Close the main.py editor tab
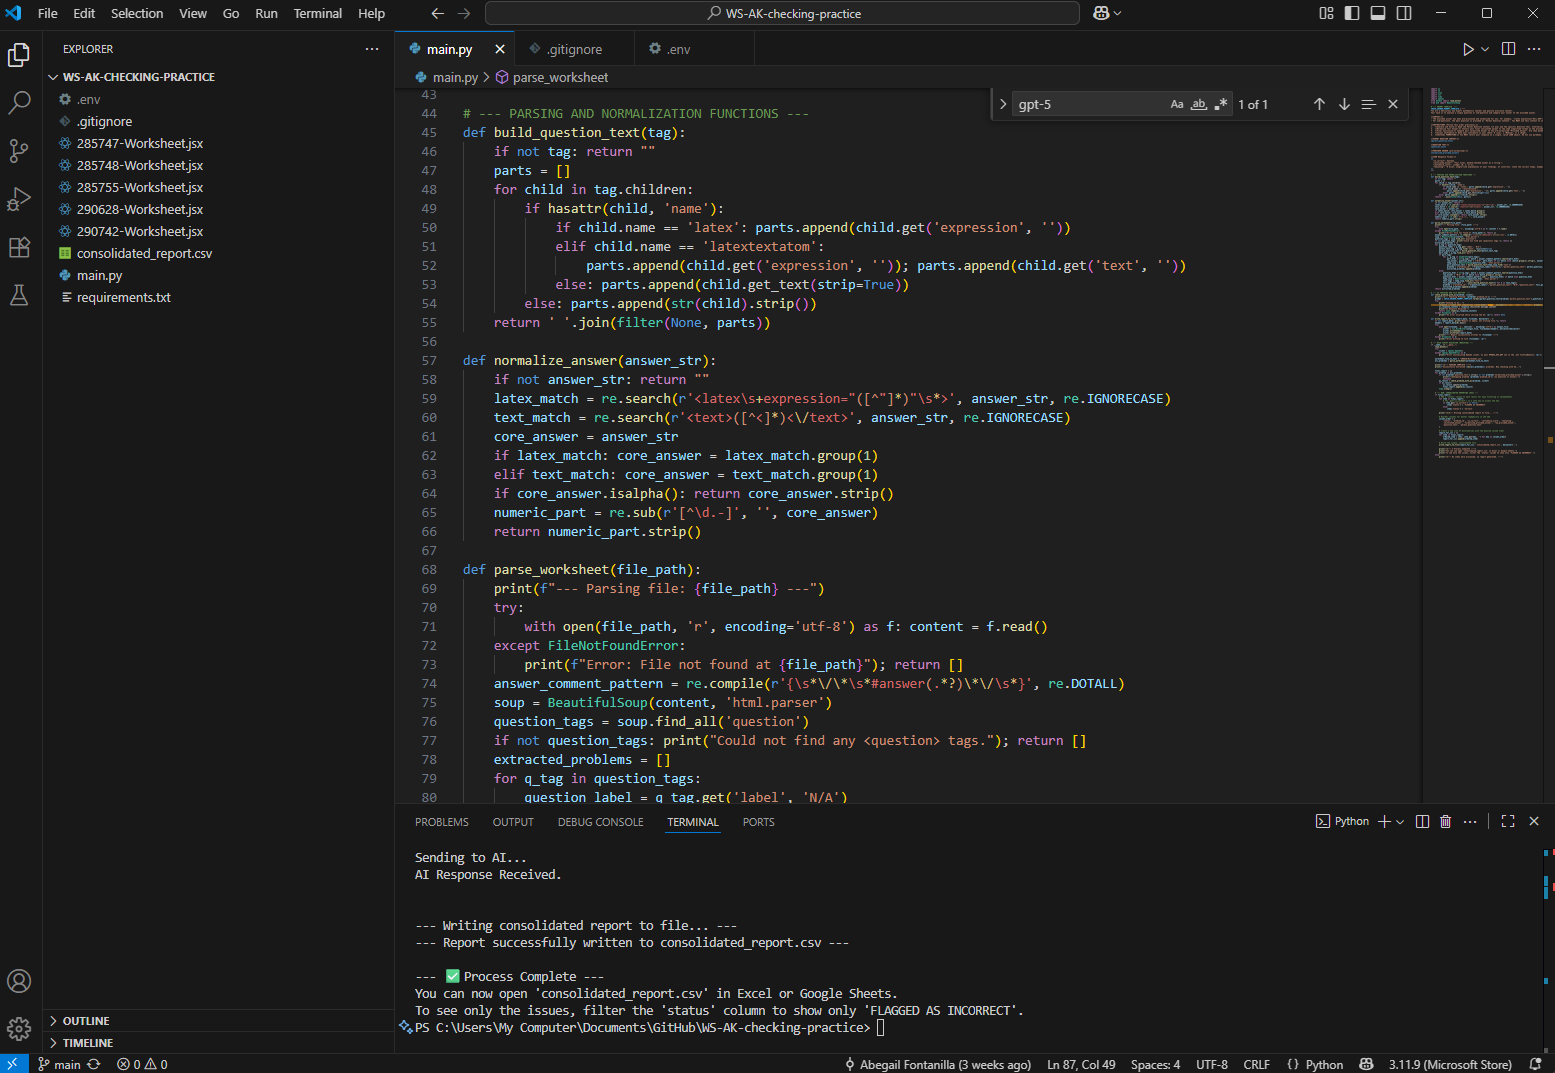Image resolution: width=1555 pixels, height=1073 pixels. (500, 49)
